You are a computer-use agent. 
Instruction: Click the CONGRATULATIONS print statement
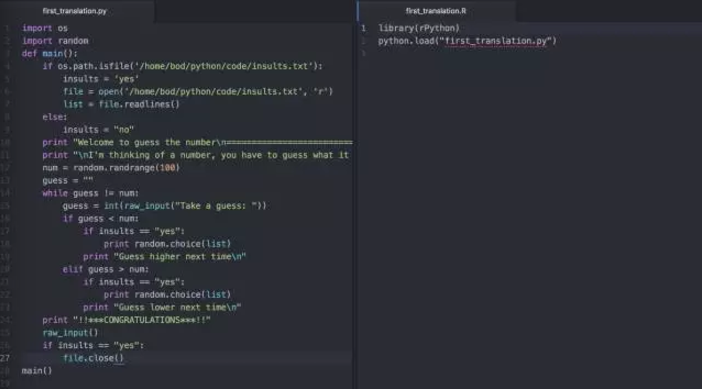pyautogui.click(x=126, y=320)
